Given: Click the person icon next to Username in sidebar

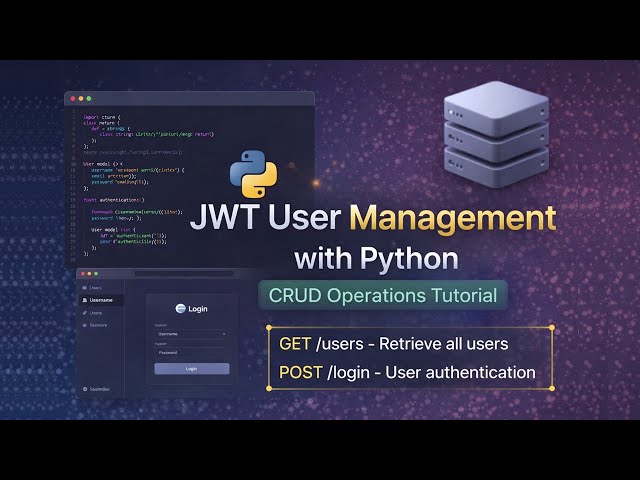Looking at the screenshot, I should (85, 300).
